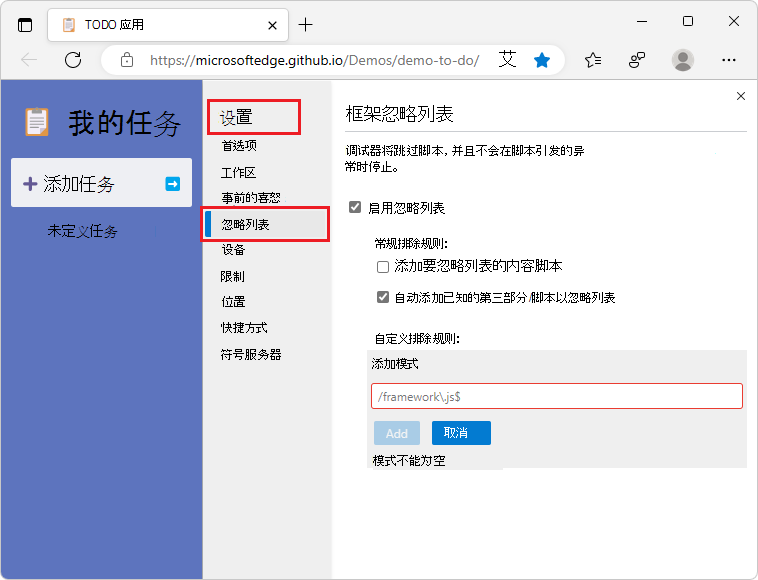Open the 事前的喜怒 settings page
The width and height of the screenshot is (758, 580).
click(x=251, y=198)
